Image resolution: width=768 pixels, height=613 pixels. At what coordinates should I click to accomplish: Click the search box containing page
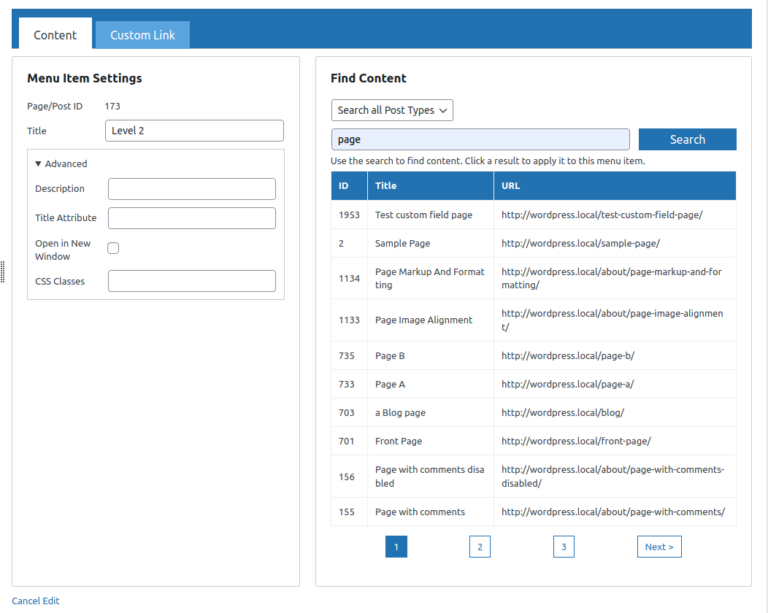480,140
